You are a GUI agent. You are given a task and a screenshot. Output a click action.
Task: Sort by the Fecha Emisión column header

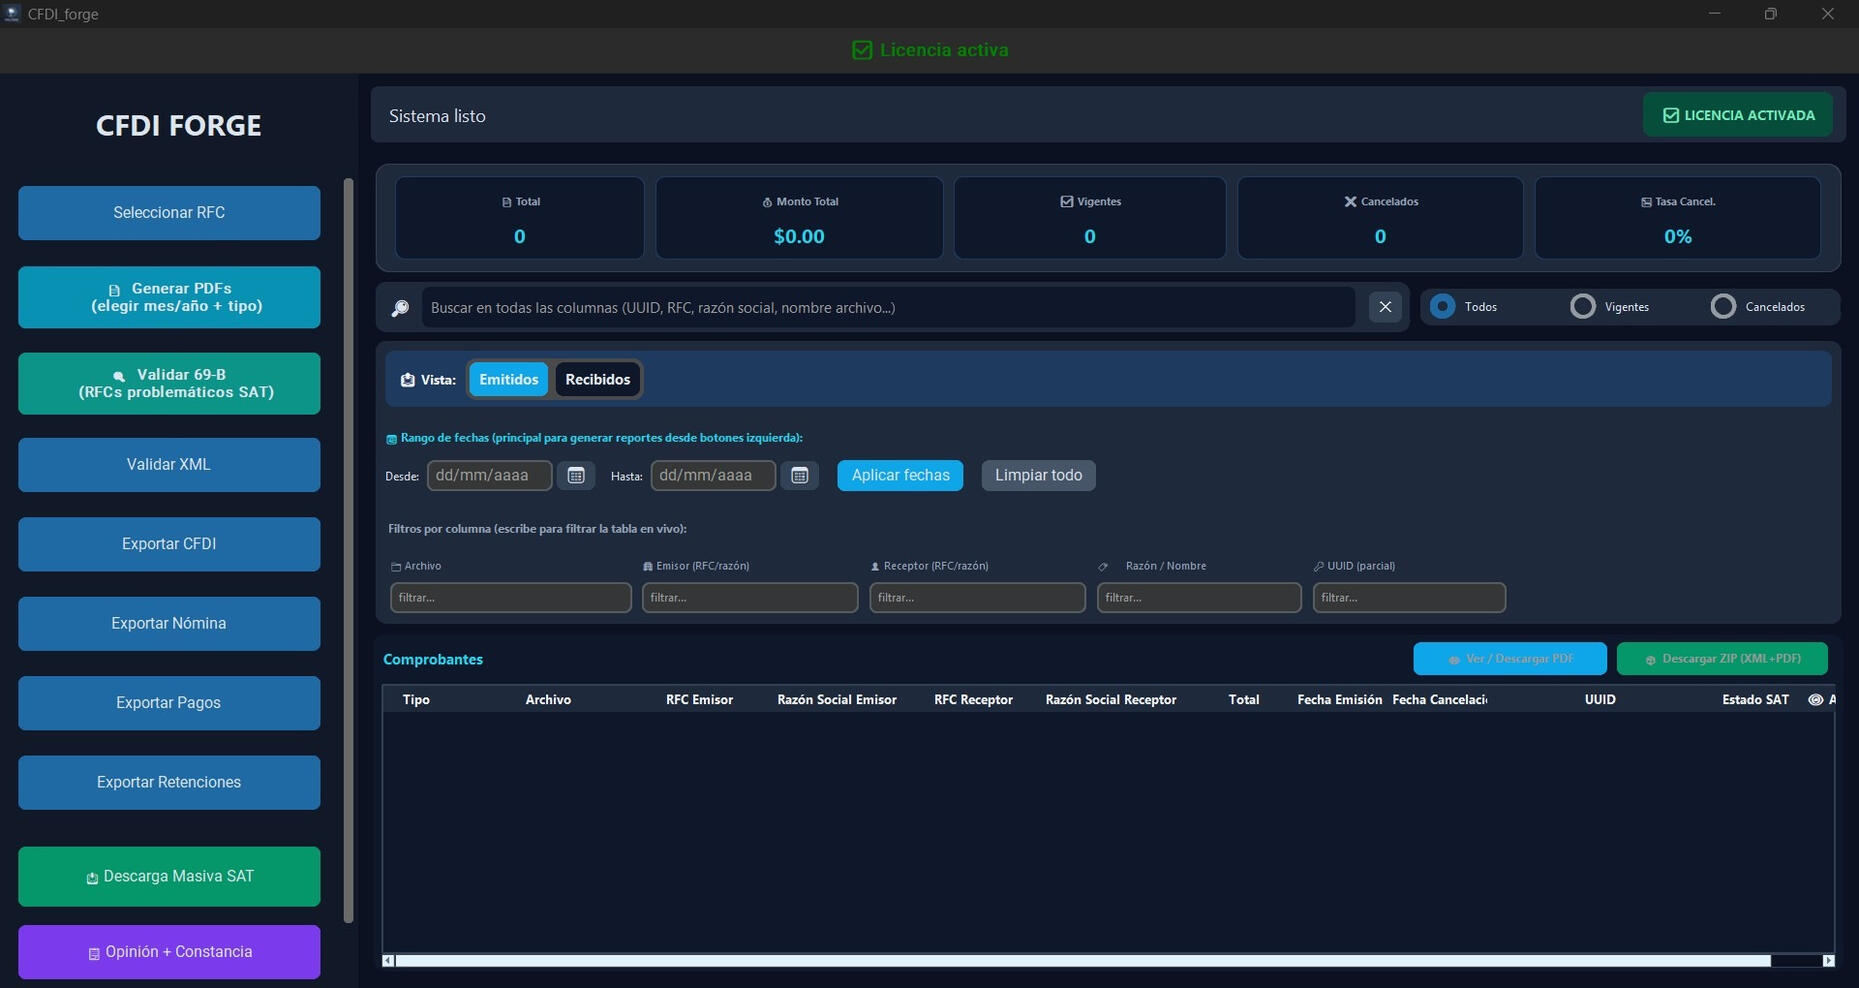point(1339,700)
